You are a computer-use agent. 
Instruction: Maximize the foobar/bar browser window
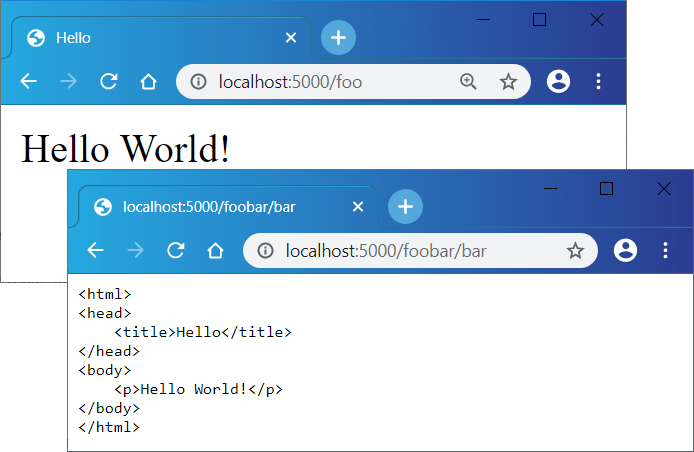pos(606,189)
